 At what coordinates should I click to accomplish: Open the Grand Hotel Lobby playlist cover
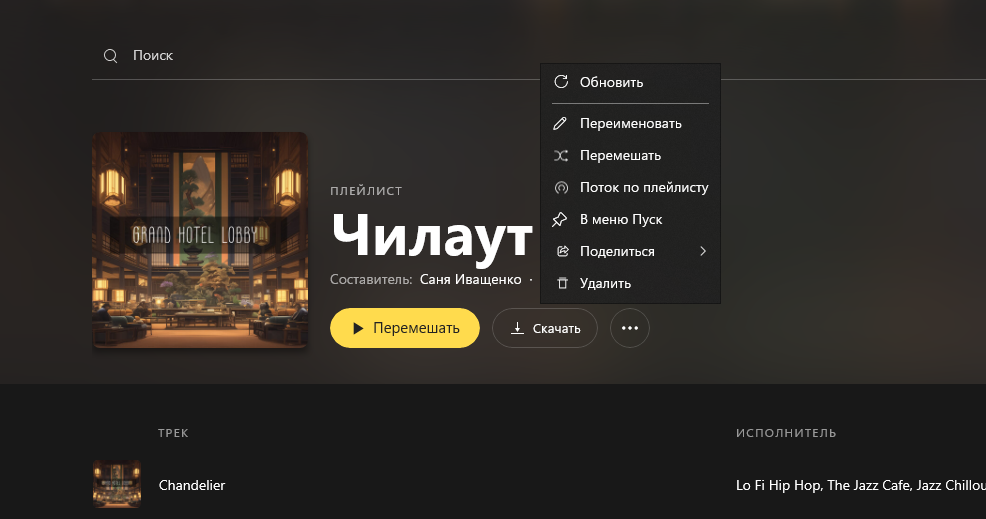(x=200, y=240)
